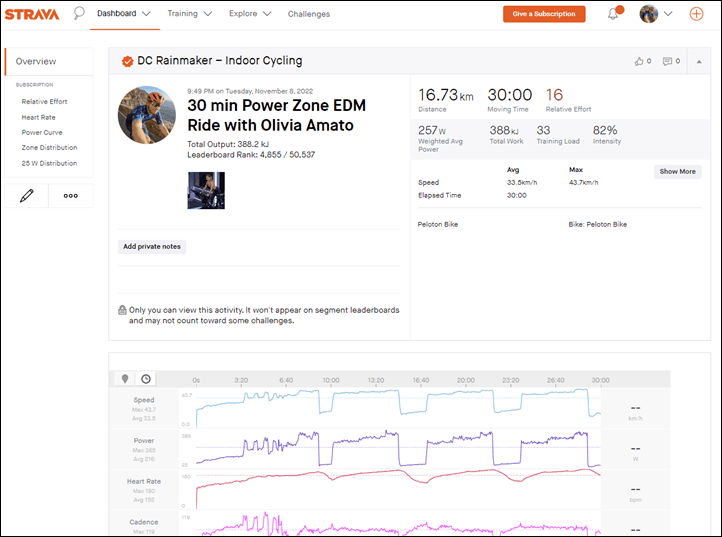Image resolution: width=722 pixels, height=537 pixels.
Task: Open the Challenges menu item
Action: 309,14
